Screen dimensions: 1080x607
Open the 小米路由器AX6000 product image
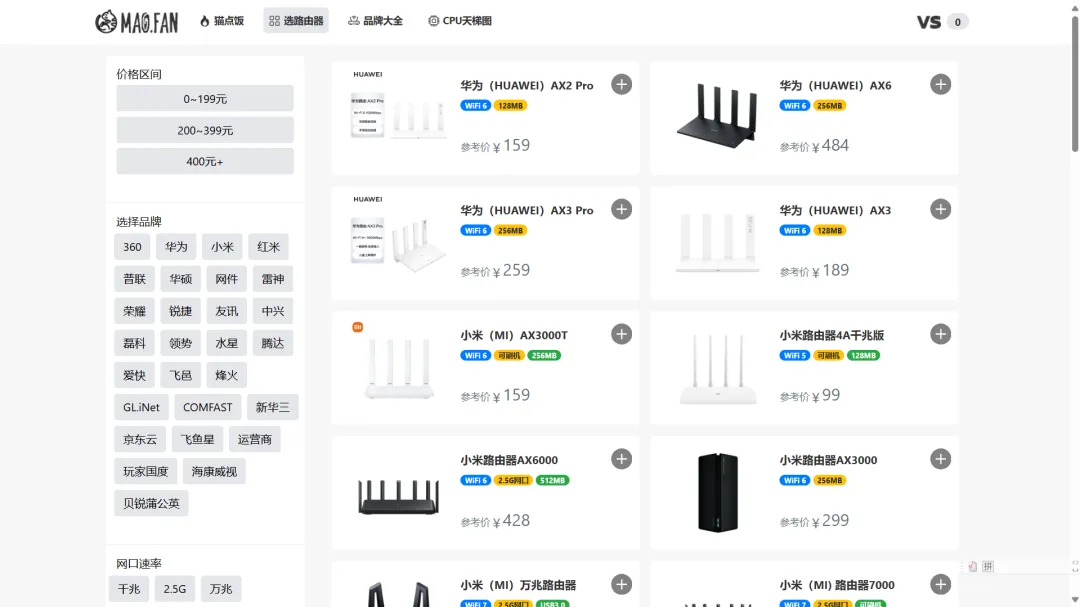point(398,497)
